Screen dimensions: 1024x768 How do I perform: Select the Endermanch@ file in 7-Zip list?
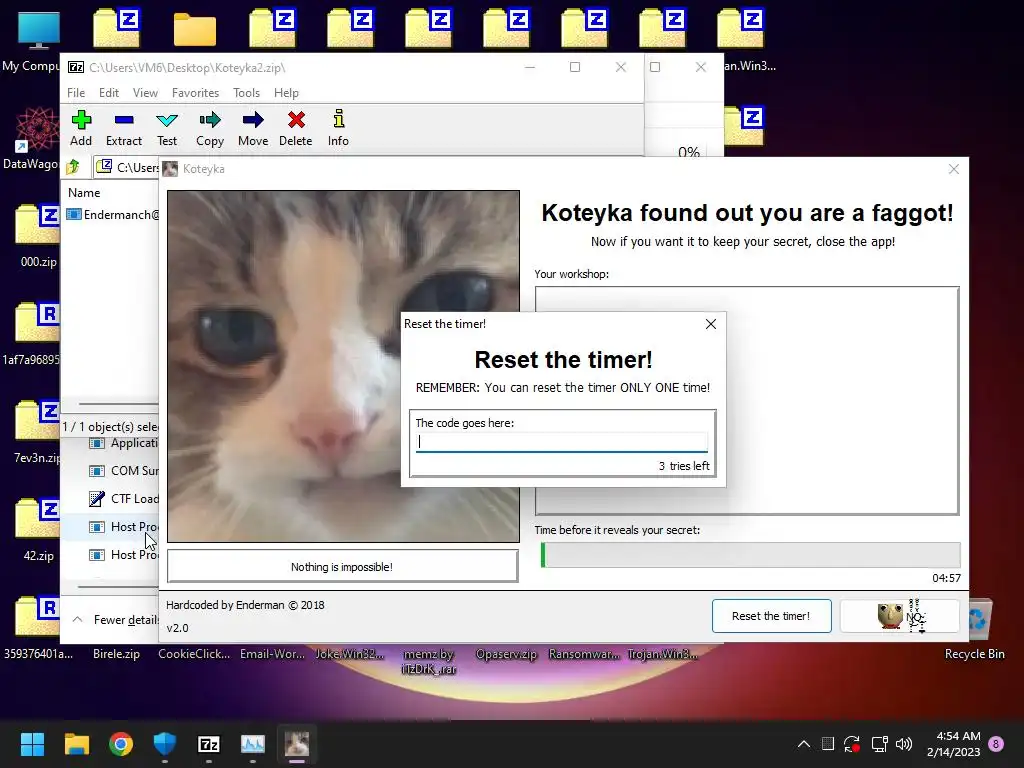[112, 215]
